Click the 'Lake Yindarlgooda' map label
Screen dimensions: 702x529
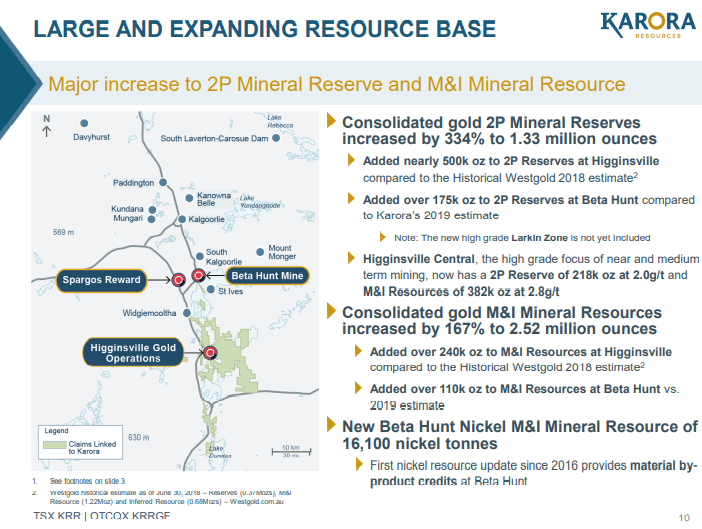coord(260,201)
